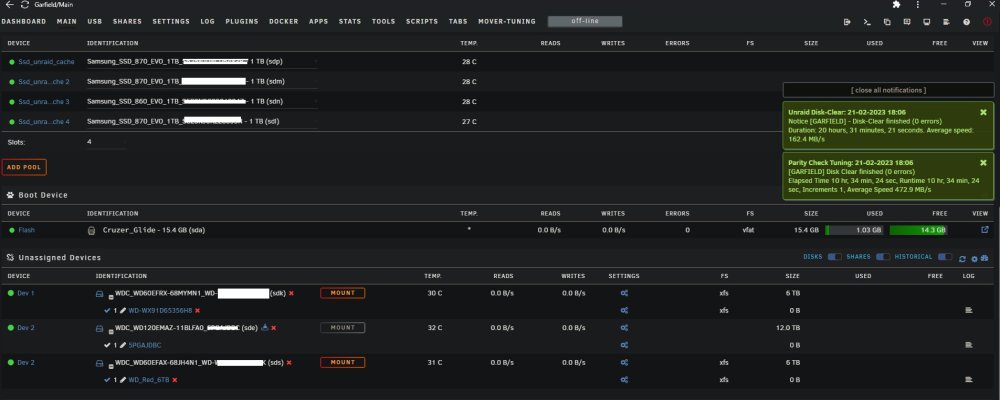The image size is (1000, 400).
Task: Open the Settings tab
Action: pos(171,22)
